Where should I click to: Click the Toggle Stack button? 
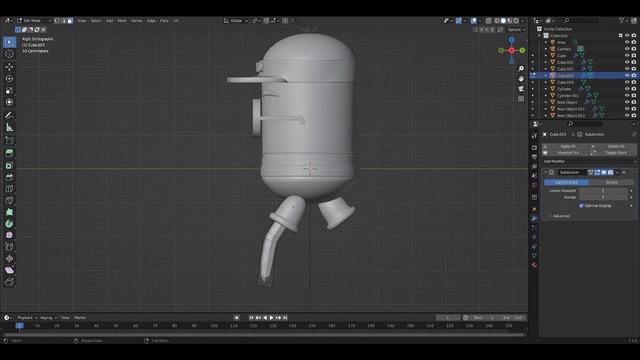(613, 153)
